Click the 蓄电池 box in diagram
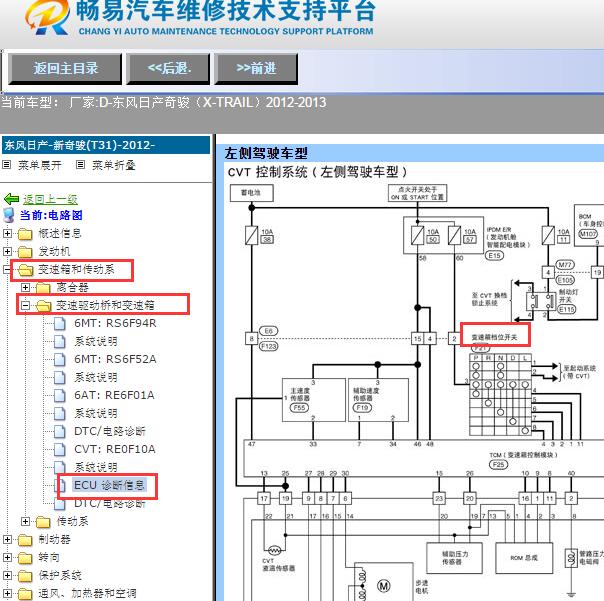This screenshot has height=601, width=604. point(252,193)
